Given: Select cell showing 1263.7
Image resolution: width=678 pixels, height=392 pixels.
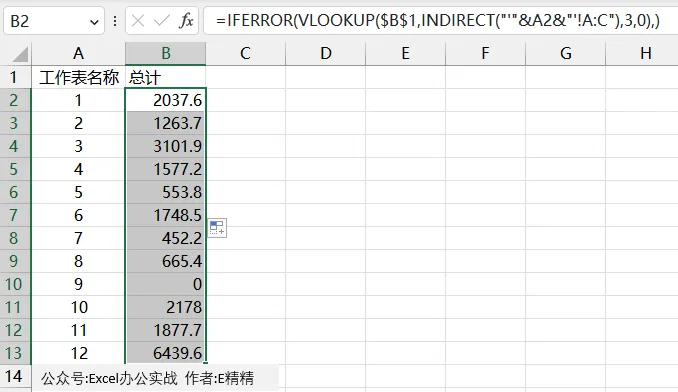Looking at the screenshot, I should point(166,123).
